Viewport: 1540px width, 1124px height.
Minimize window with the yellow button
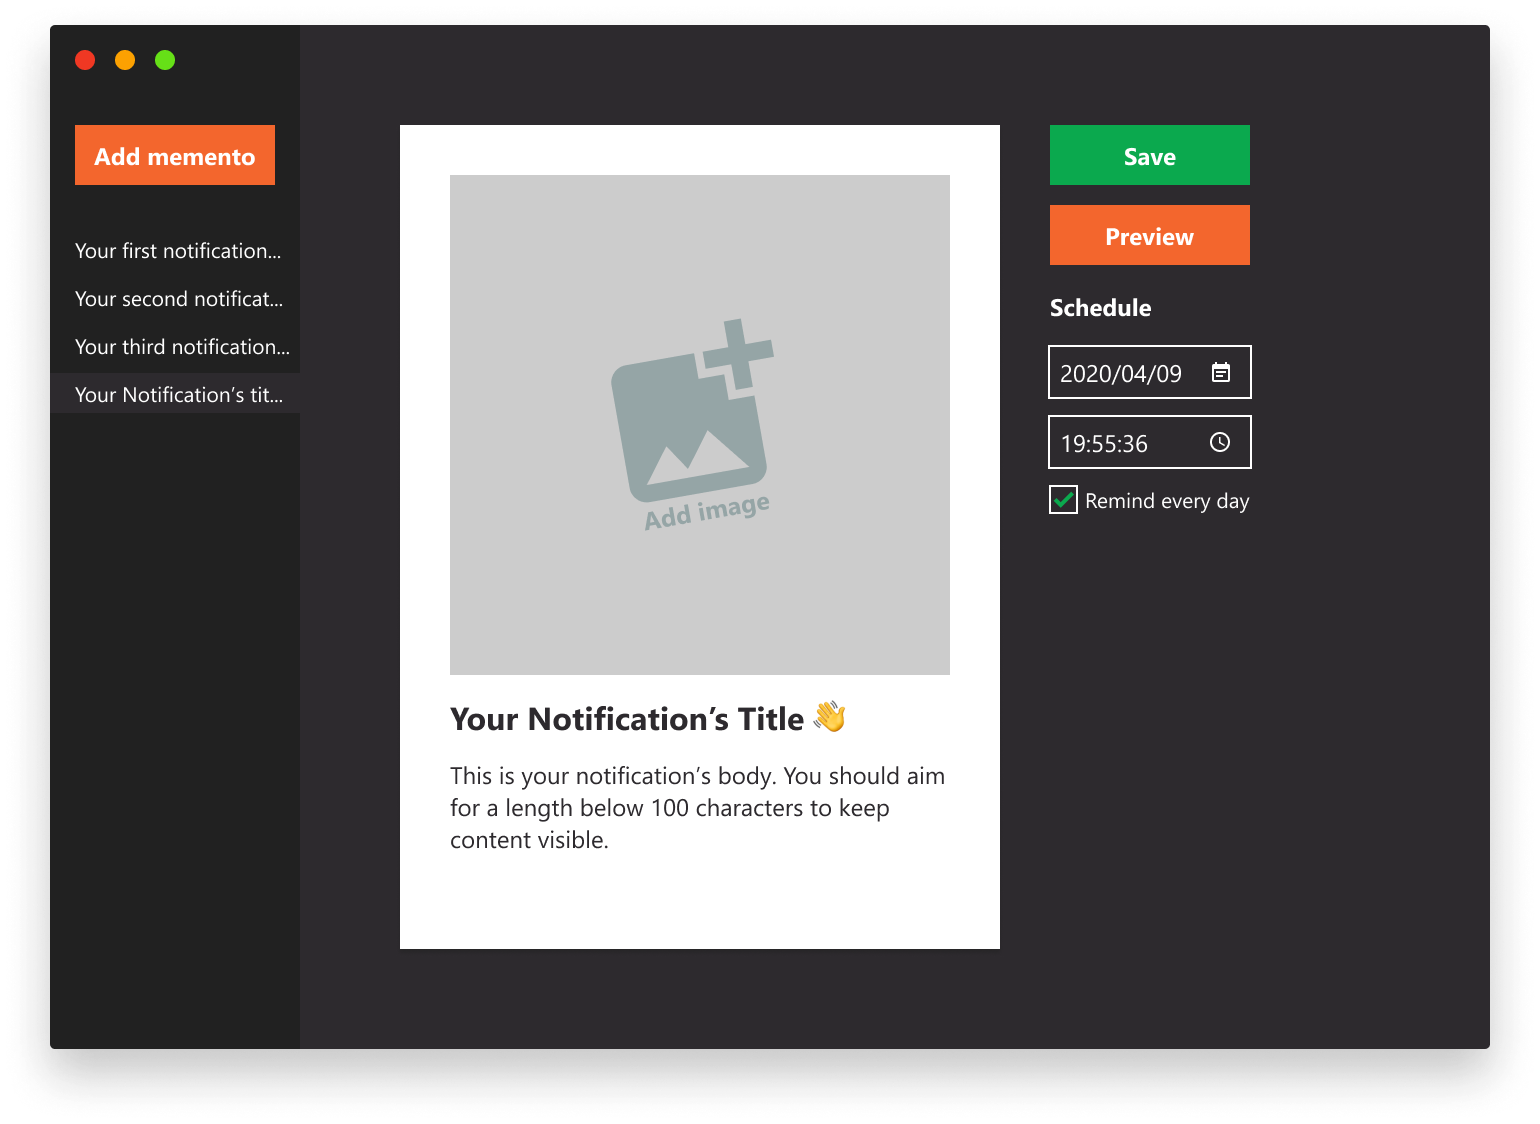coord(125,60)
